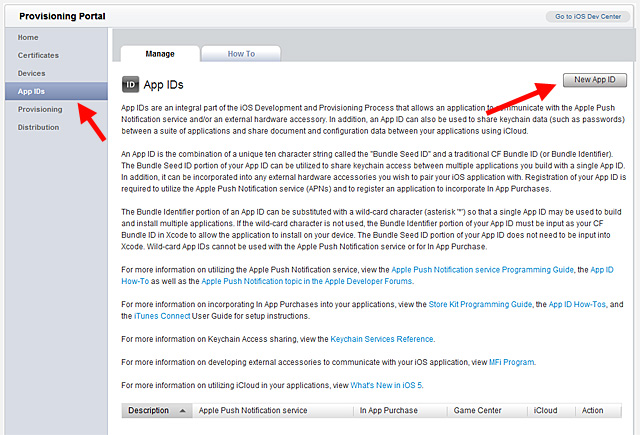The height and width of the screenshot is (435, 640).
Task: Select App IDs sidebar item
Action: point(32,91)
